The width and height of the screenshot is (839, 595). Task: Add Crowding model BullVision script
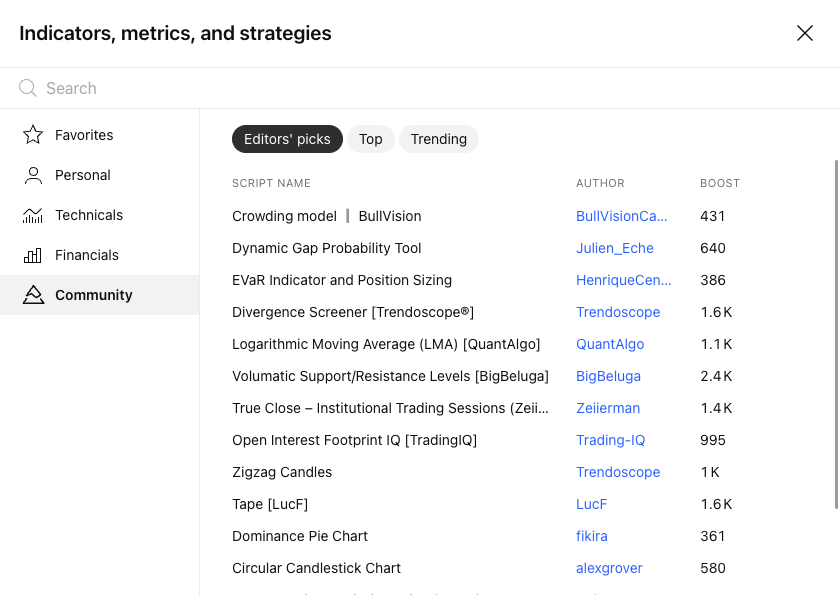click(x=327, y=216)
